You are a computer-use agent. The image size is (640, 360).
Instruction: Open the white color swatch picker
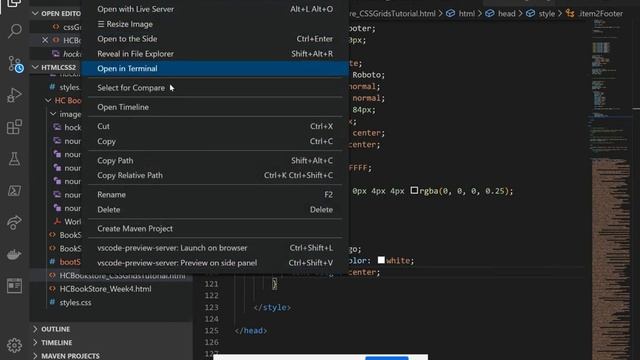coord(381,260)
